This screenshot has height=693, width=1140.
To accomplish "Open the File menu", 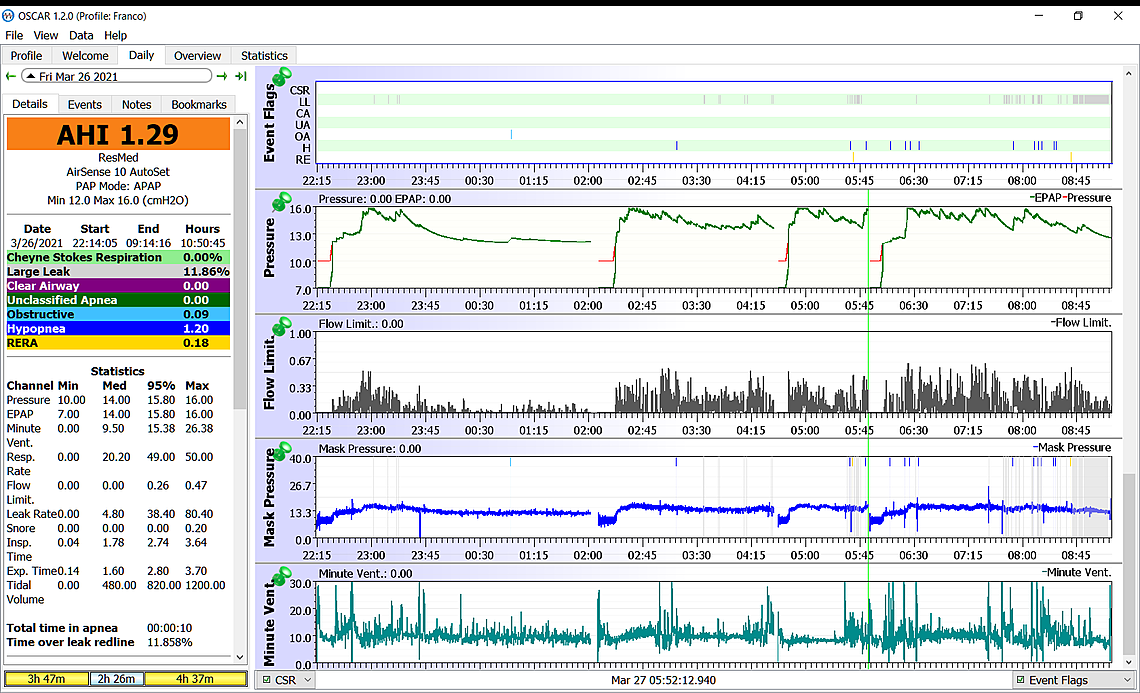I will (x=14, y=35).
